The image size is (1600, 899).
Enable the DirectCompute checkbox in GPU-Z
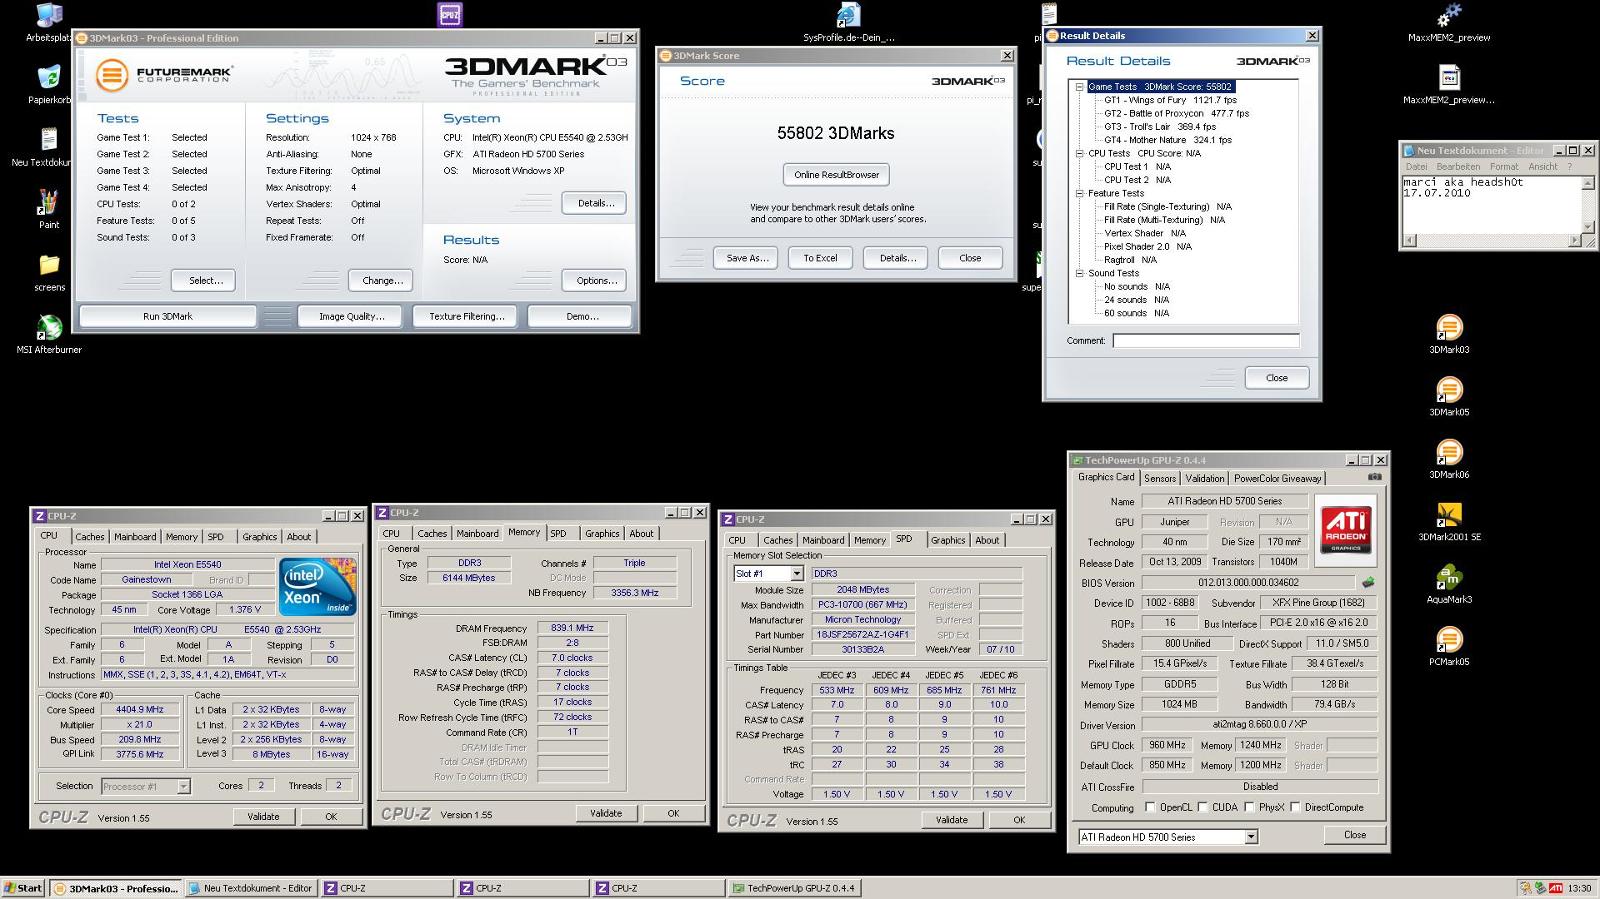[x=1296, y=808]
